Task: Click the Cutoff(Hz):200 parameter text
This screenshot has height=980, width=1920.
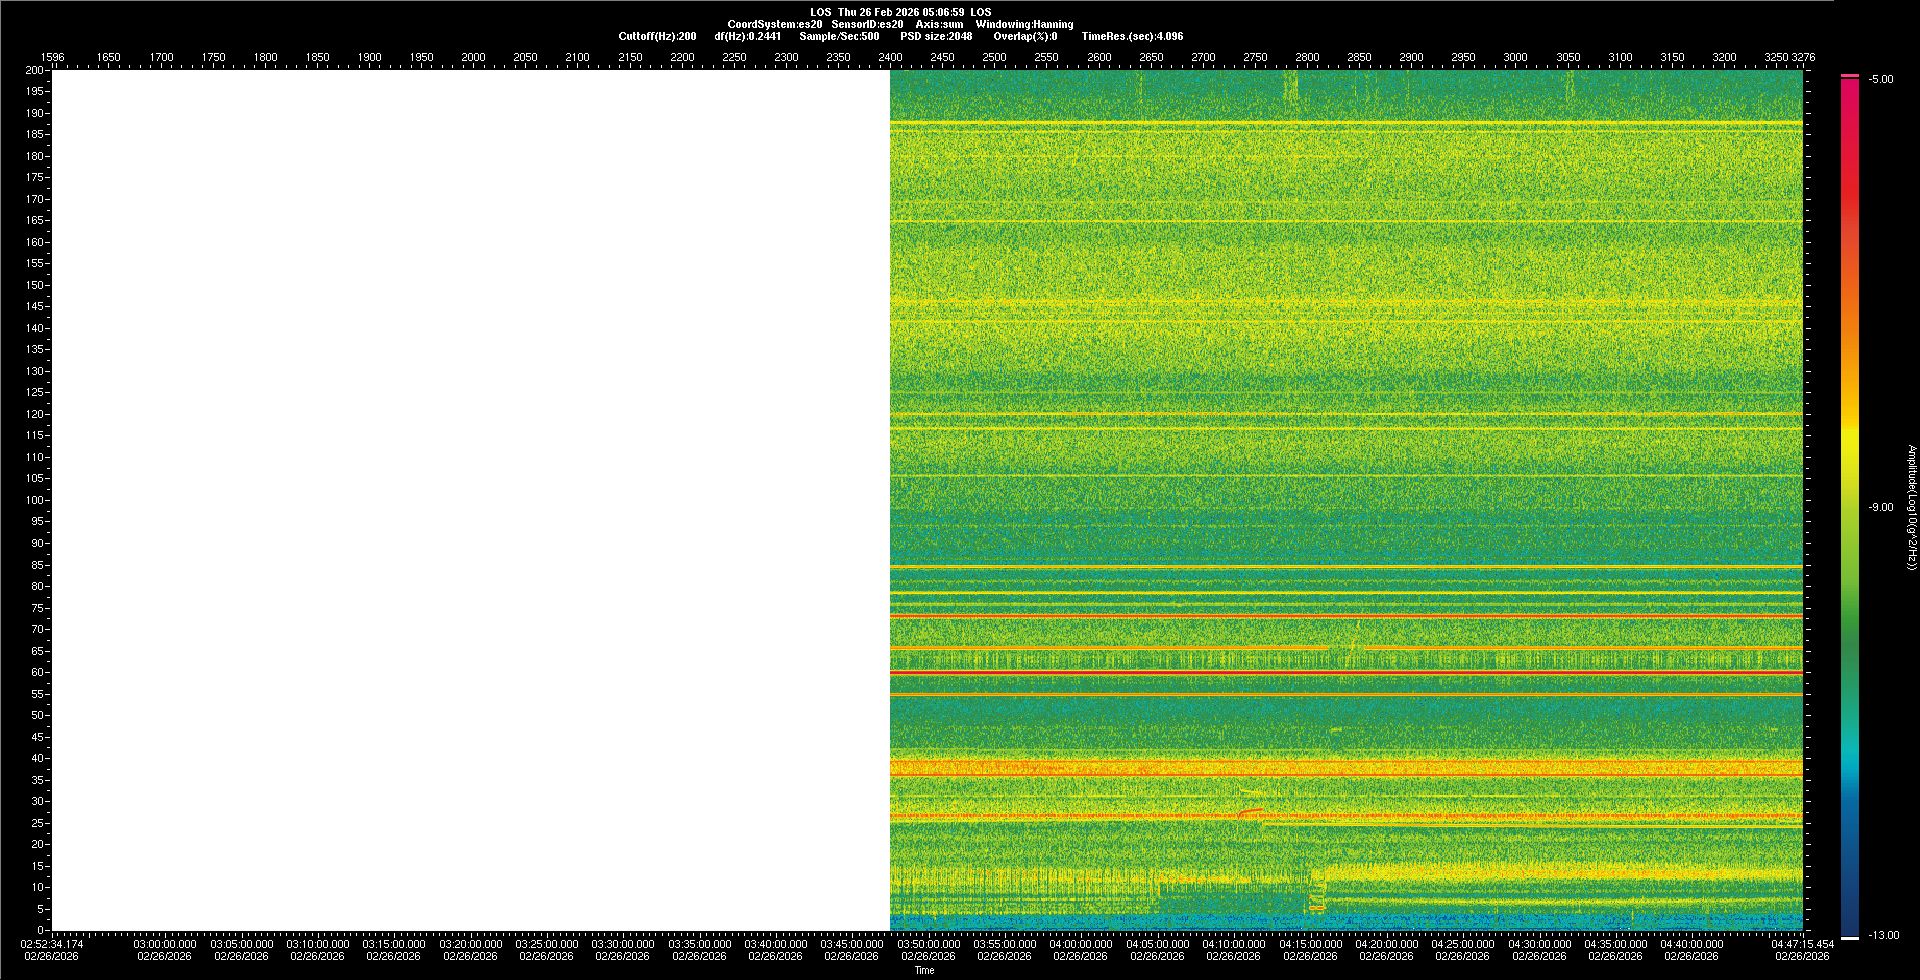Action: [657, 36]
